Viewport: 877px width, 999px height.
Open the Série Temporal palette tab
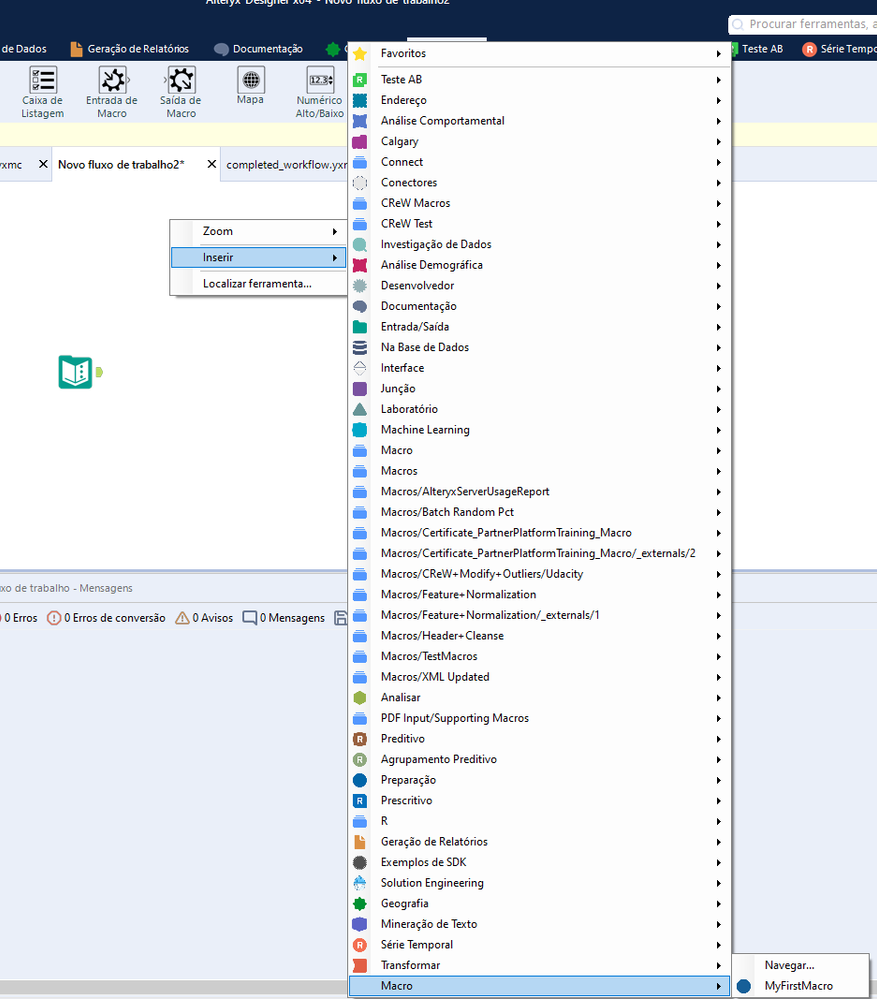pos(838,49)
